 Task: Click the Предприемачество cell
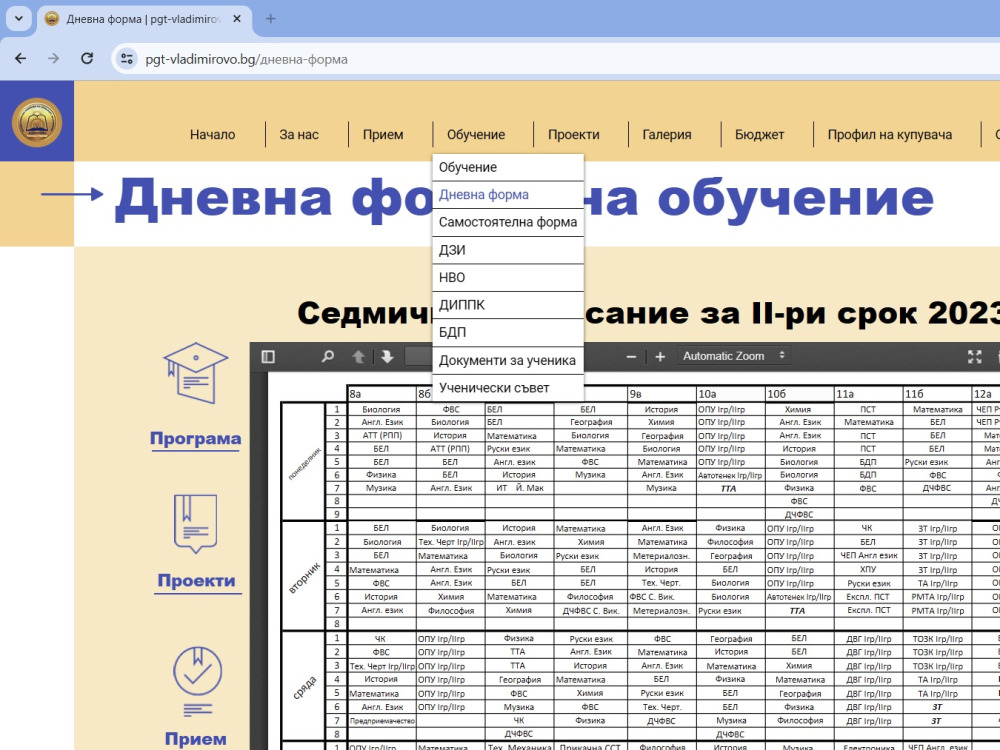[382, 721]
